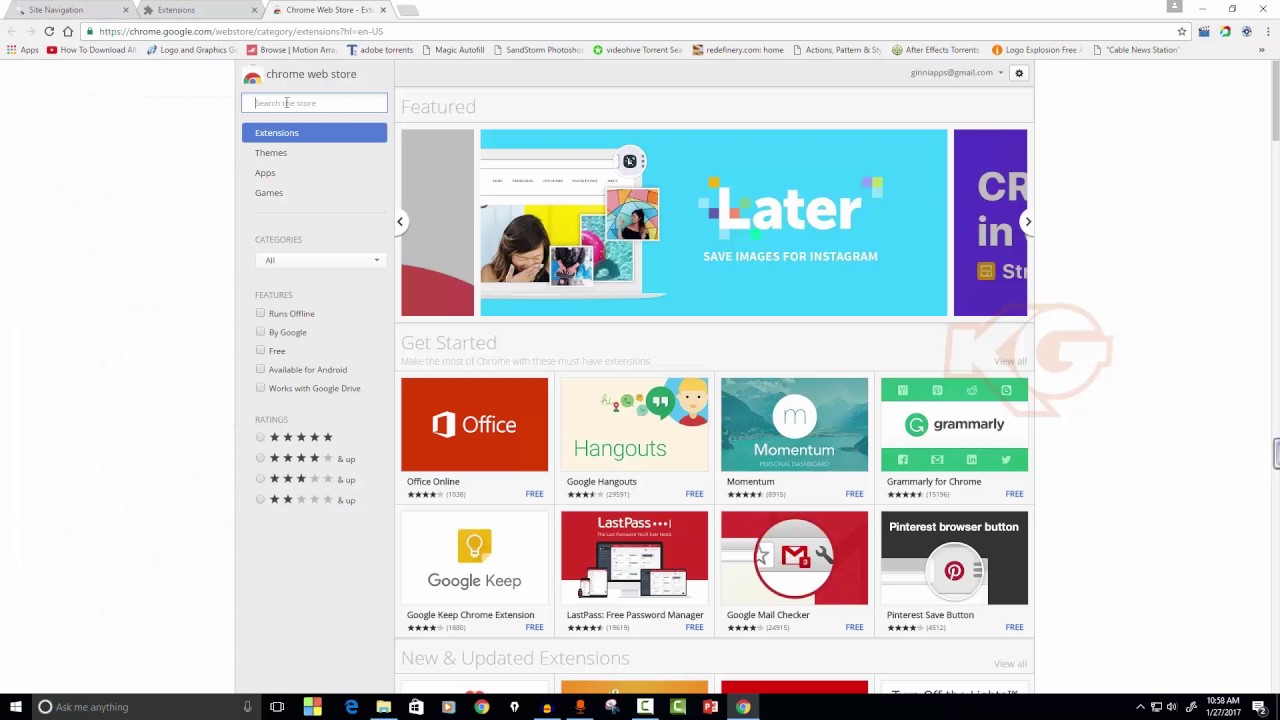Click the Home icon in Chrome toolbar
Viewport: 1280px width, 720px height.
coord(68,31)
